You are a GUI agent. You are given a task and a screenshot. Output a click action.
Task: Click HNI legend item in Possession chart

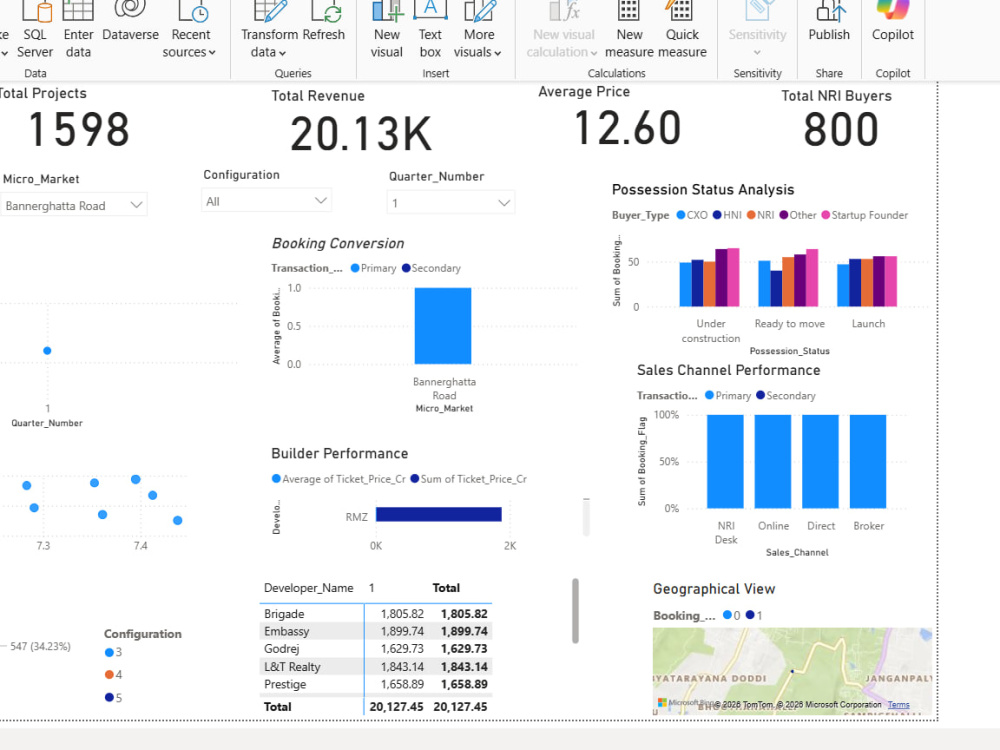tap(727, 215)
